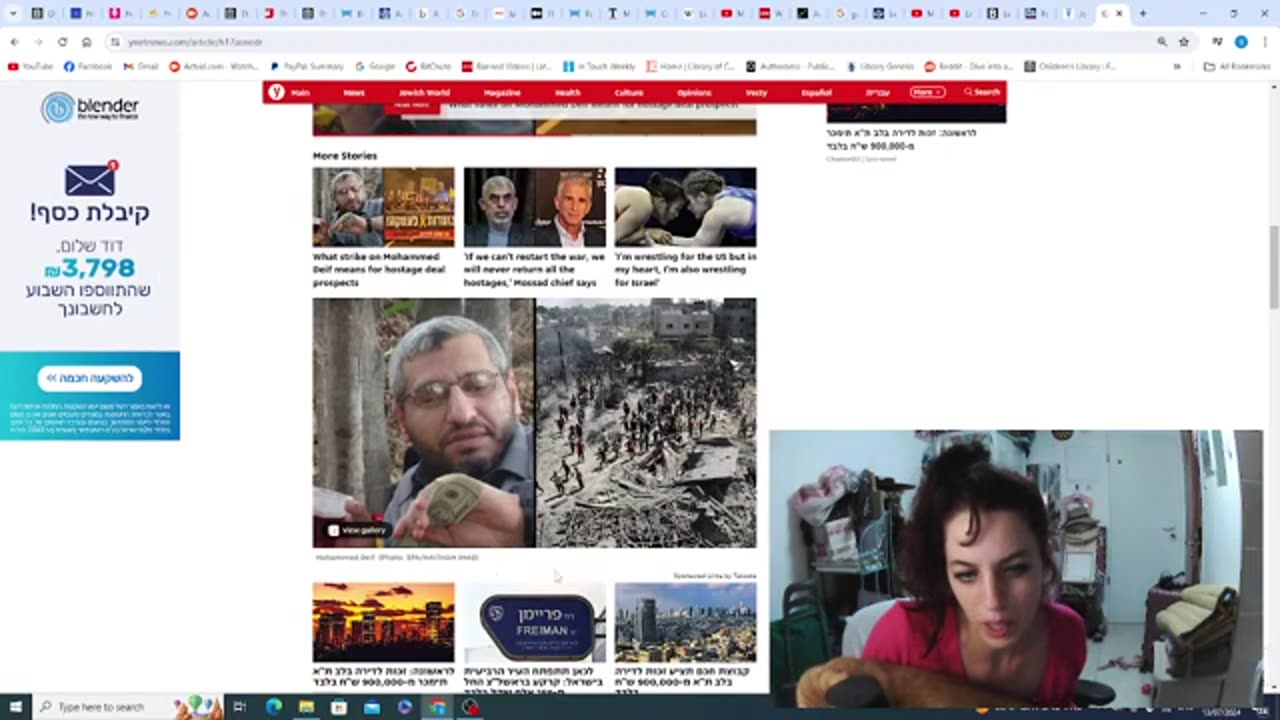Open the Library Genesis bookmark
This screenshot has width=1280, height=720.
(880, 66)
